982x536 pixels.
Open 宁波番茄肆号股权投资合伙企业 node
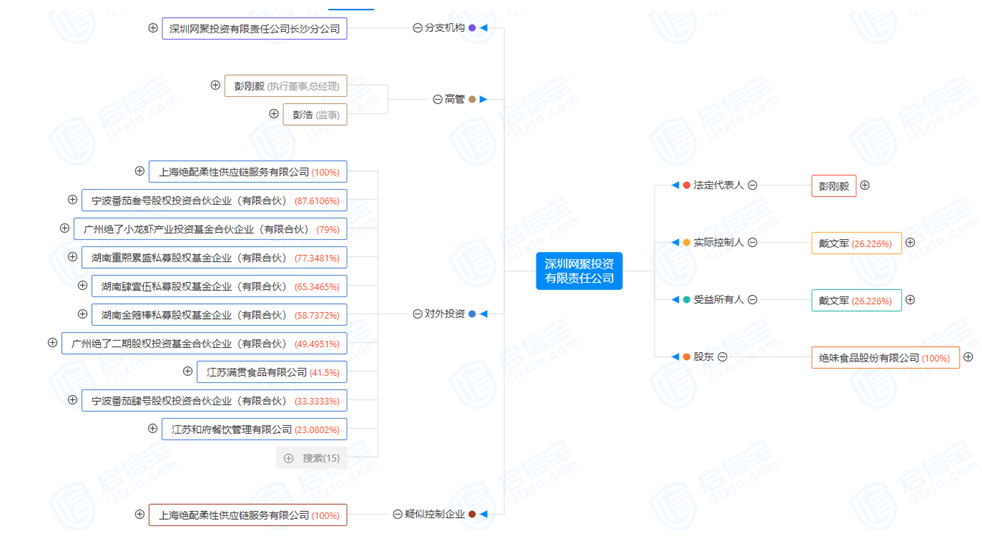[x=214, y=401]
